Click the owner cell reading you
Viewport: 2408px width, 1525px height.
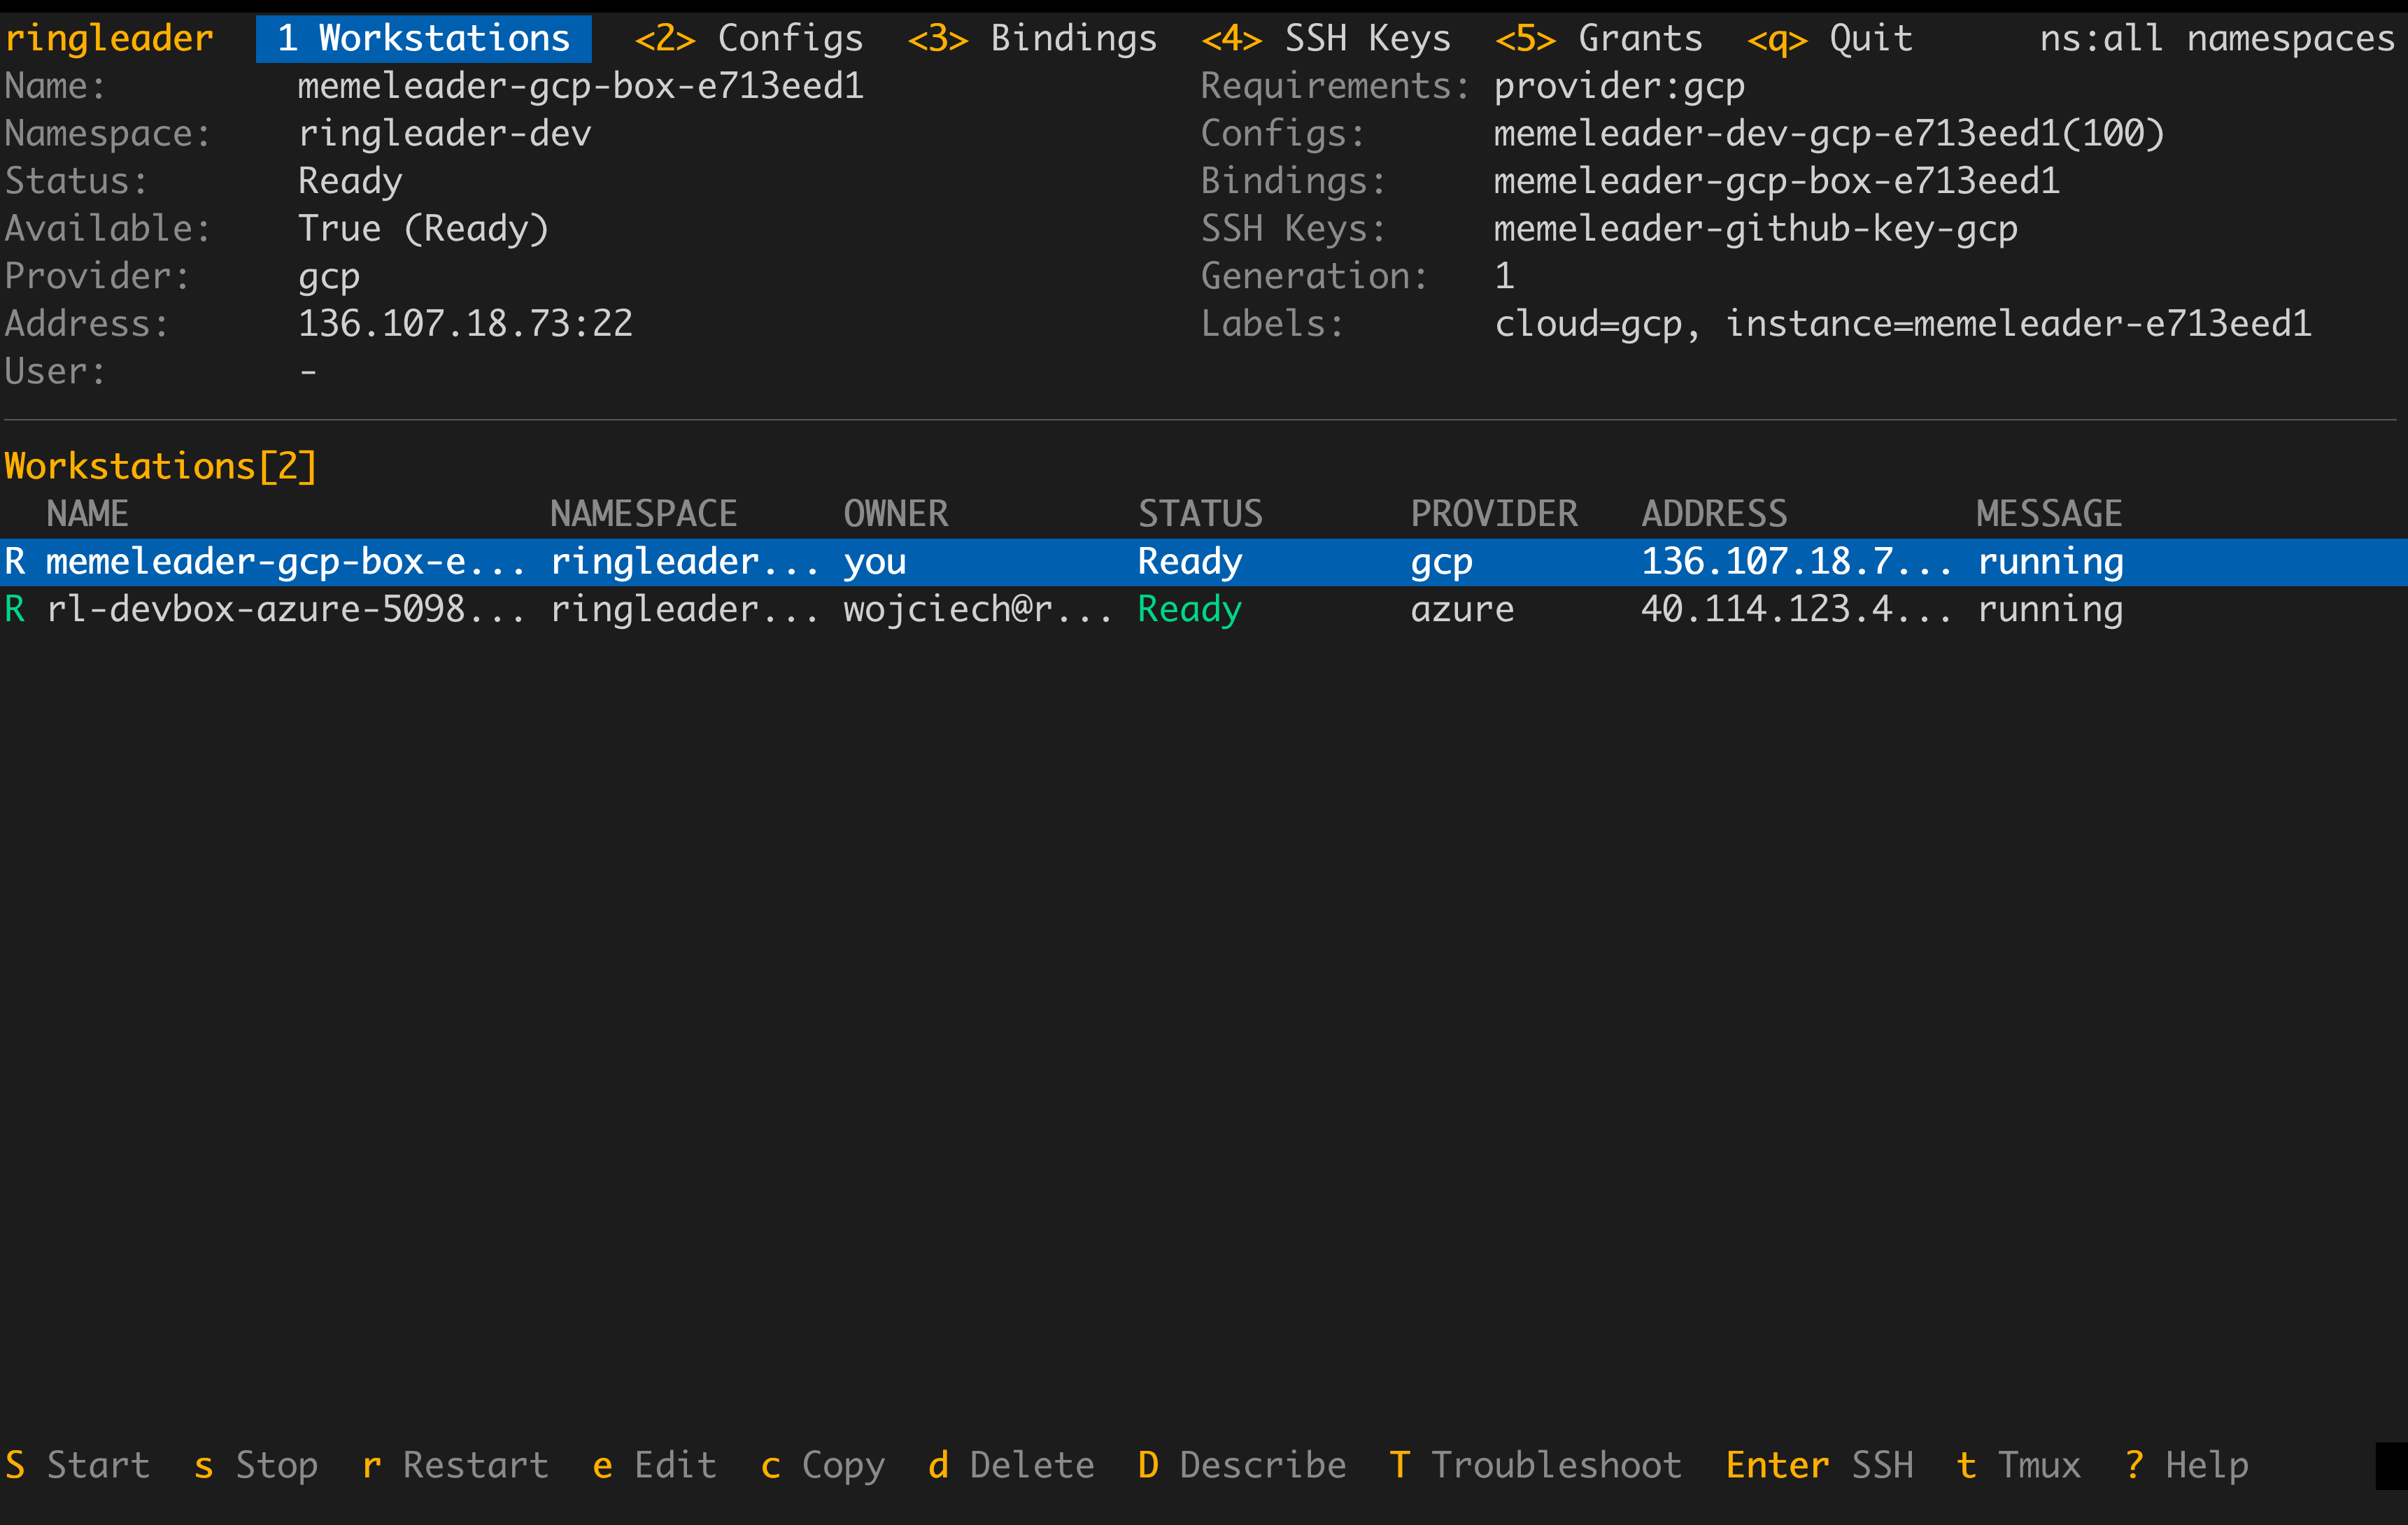click(x=874, y=562)
